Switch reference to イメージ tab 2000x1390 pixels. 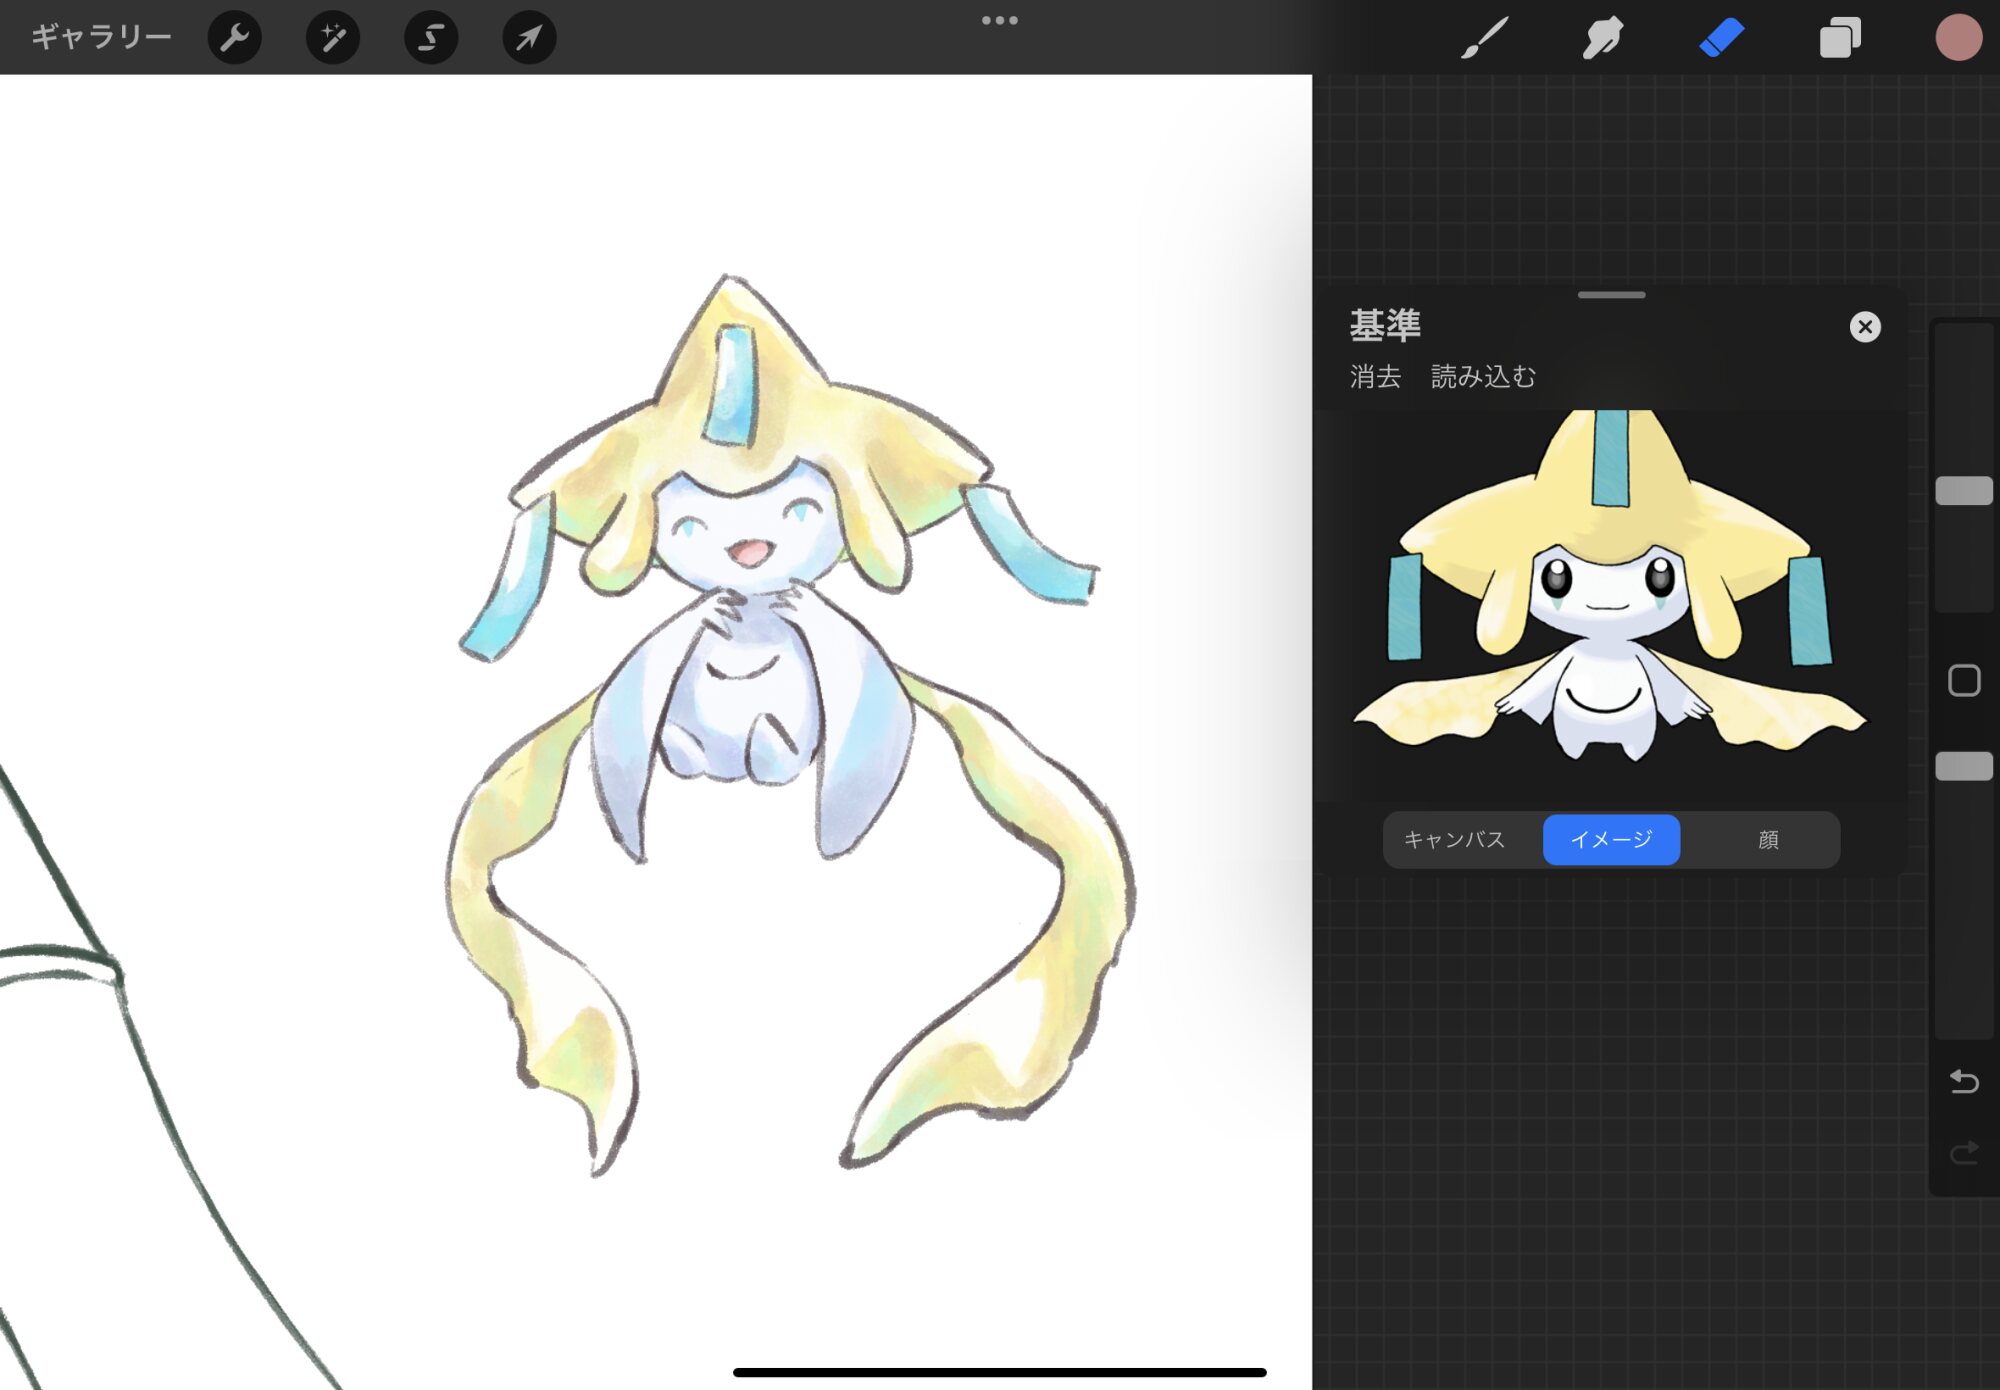(1611, 839)
